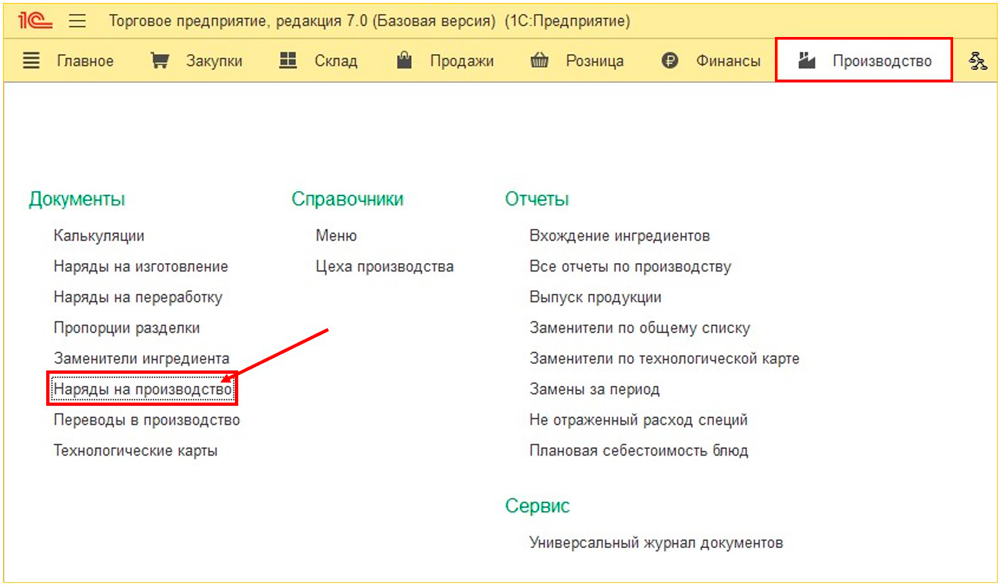Screen dimensions: 1000x585
Task: Open the Главное section
Action: (x=84, y=61)
